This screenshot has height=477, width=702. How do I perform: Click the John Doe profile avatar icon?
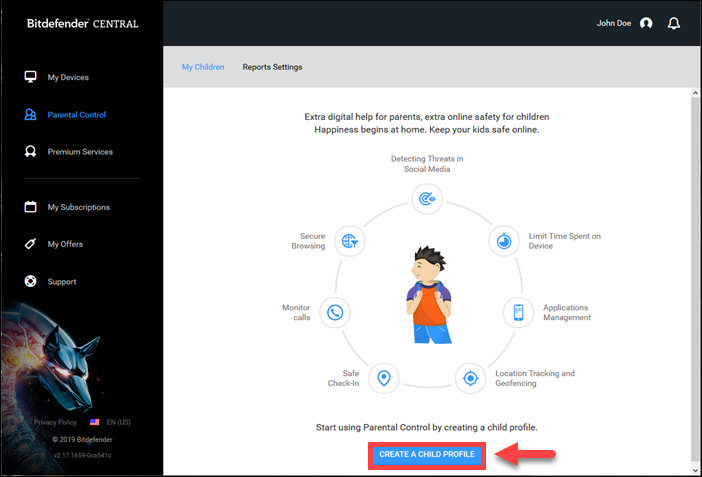(x=646, y=23)
